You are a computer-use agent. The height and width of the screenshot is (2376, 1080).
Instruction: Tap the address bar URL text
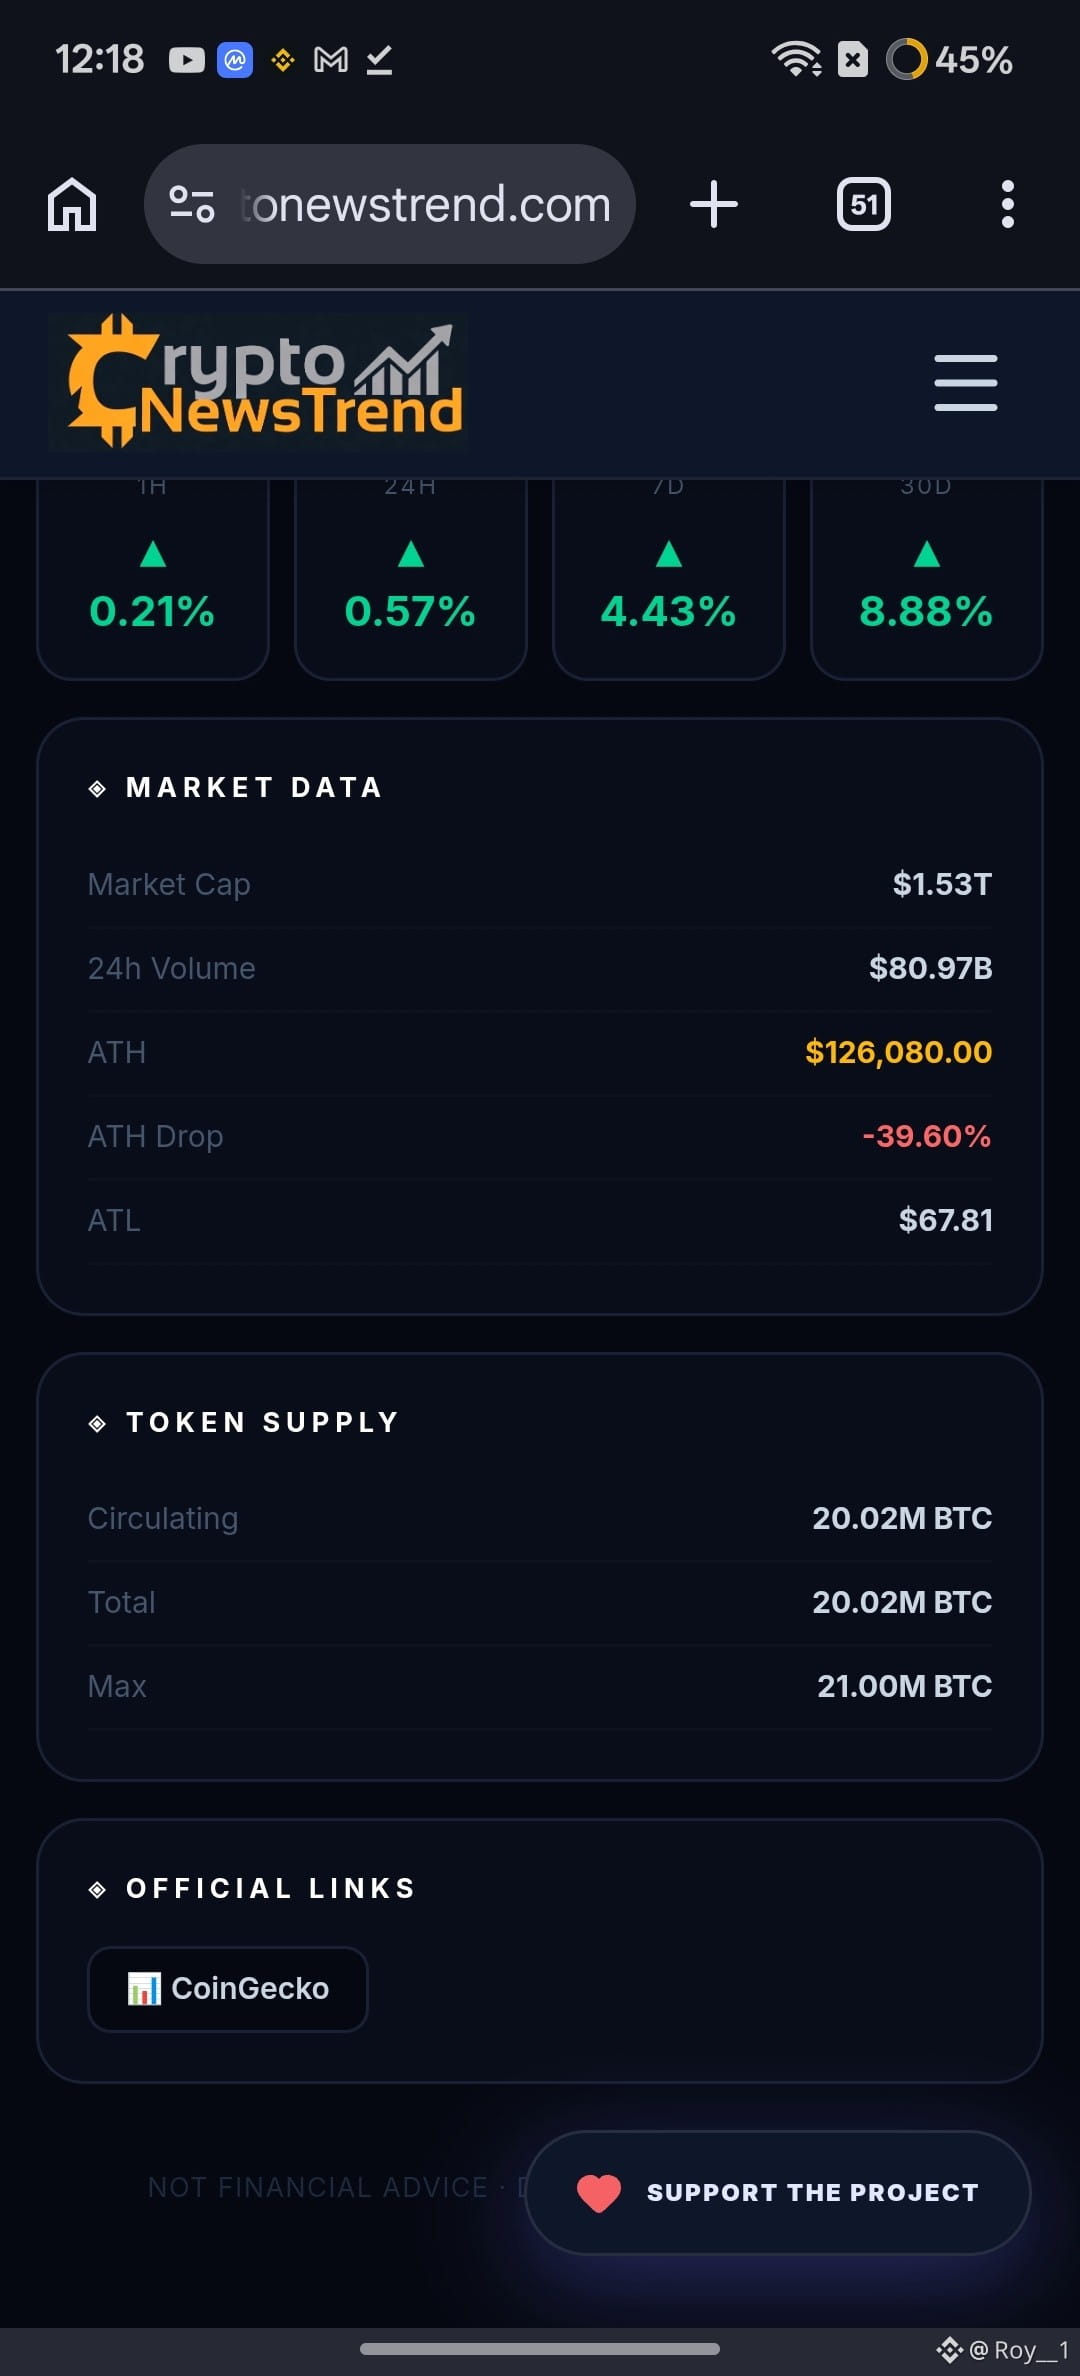click(426, 204)
